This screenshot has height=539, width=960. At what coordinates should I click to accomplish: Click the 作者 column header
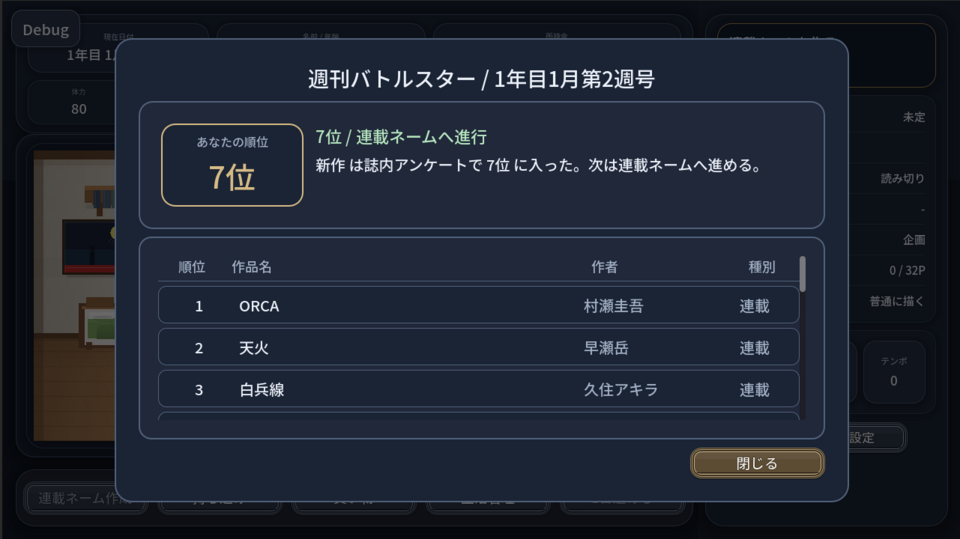604,267
